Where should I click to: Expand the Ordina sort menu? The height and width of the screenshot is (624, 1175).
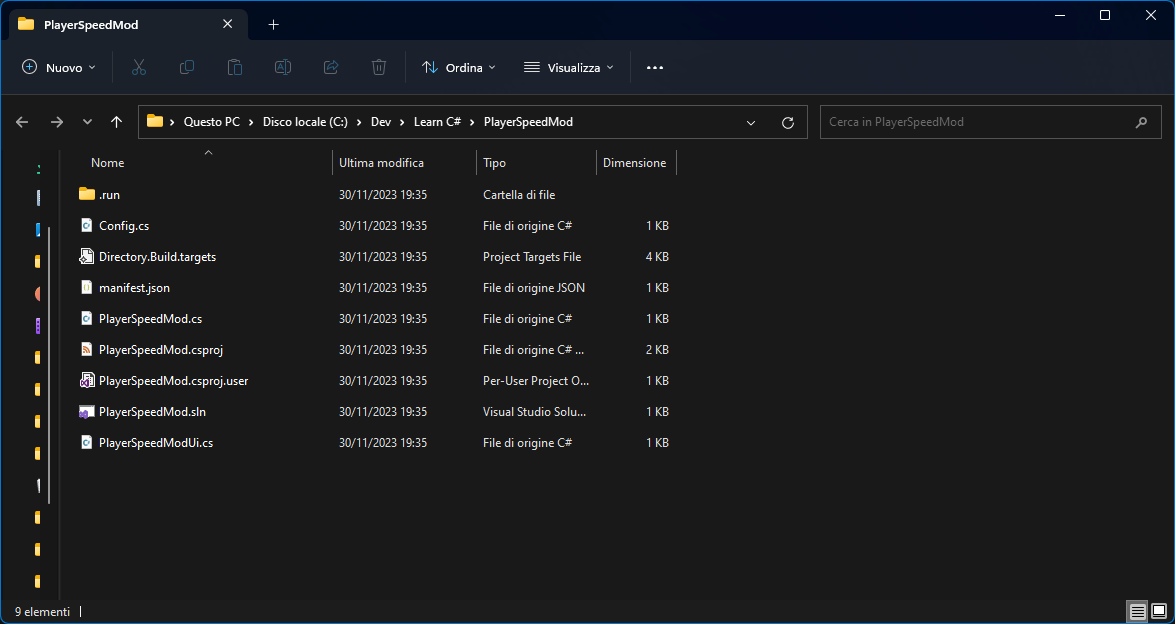point(459,67)
